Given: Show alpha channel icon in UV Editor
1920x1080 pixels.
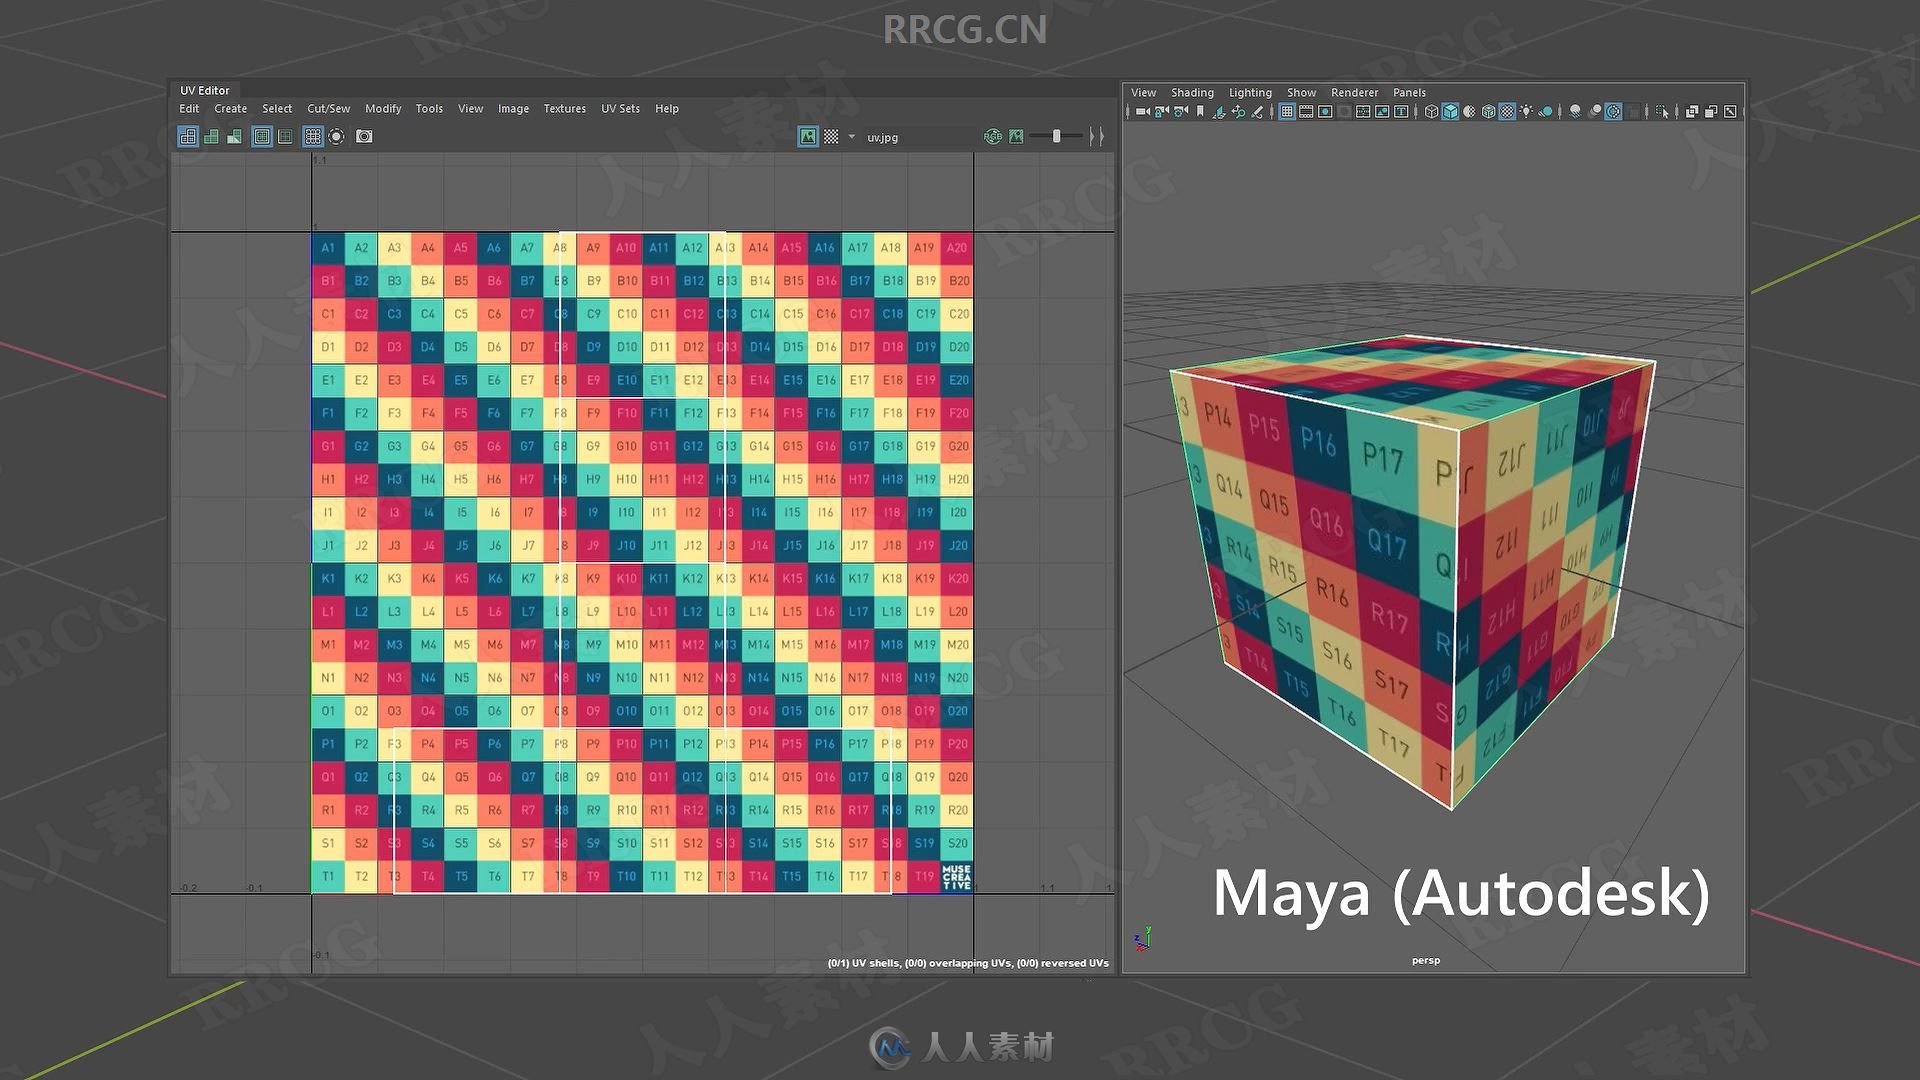Looking at the screenshot, I should tap(1016, 137).
